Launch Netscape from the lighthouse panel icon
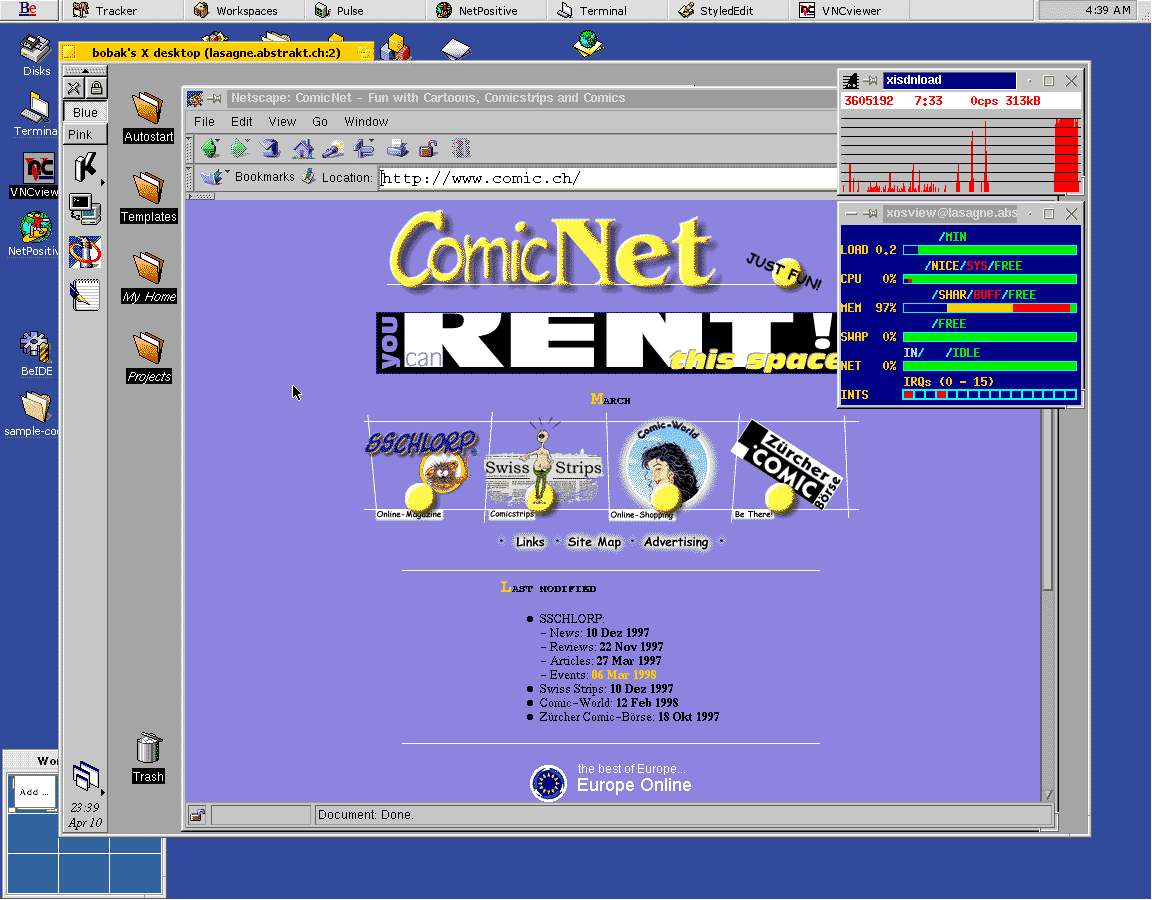This screenshot has height=900, width=1152. tap(85, 251)
